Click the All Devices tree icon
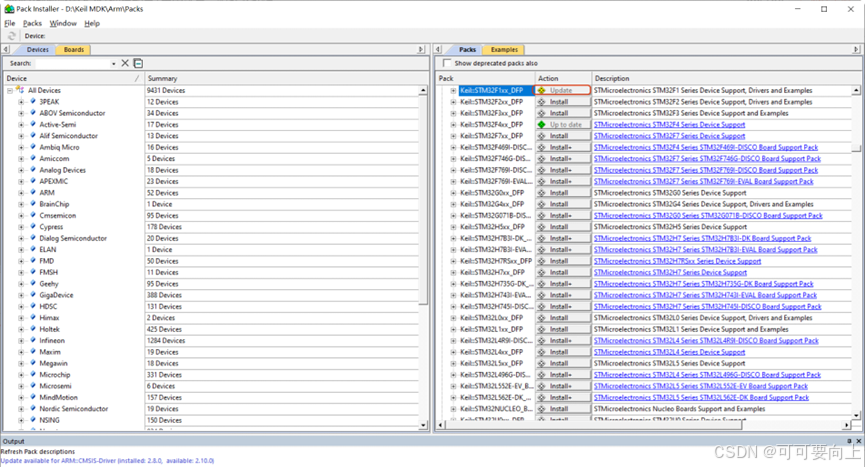This screenshot has height=467, width=865. coord(20,90)
